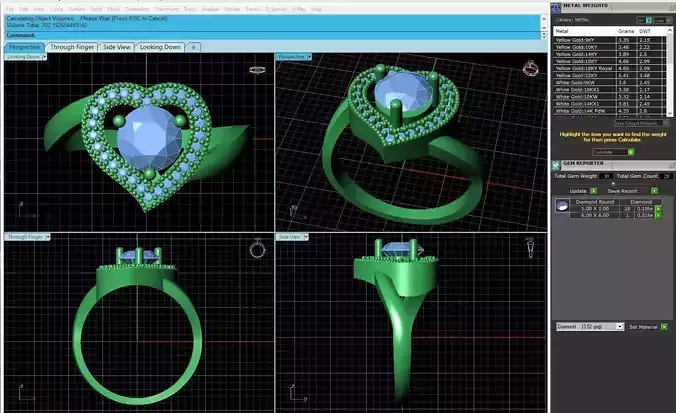This screenshot has height=413, width=676.
Task: Open the Side View viewport dropdown arrow
Action: pos(306,237)
